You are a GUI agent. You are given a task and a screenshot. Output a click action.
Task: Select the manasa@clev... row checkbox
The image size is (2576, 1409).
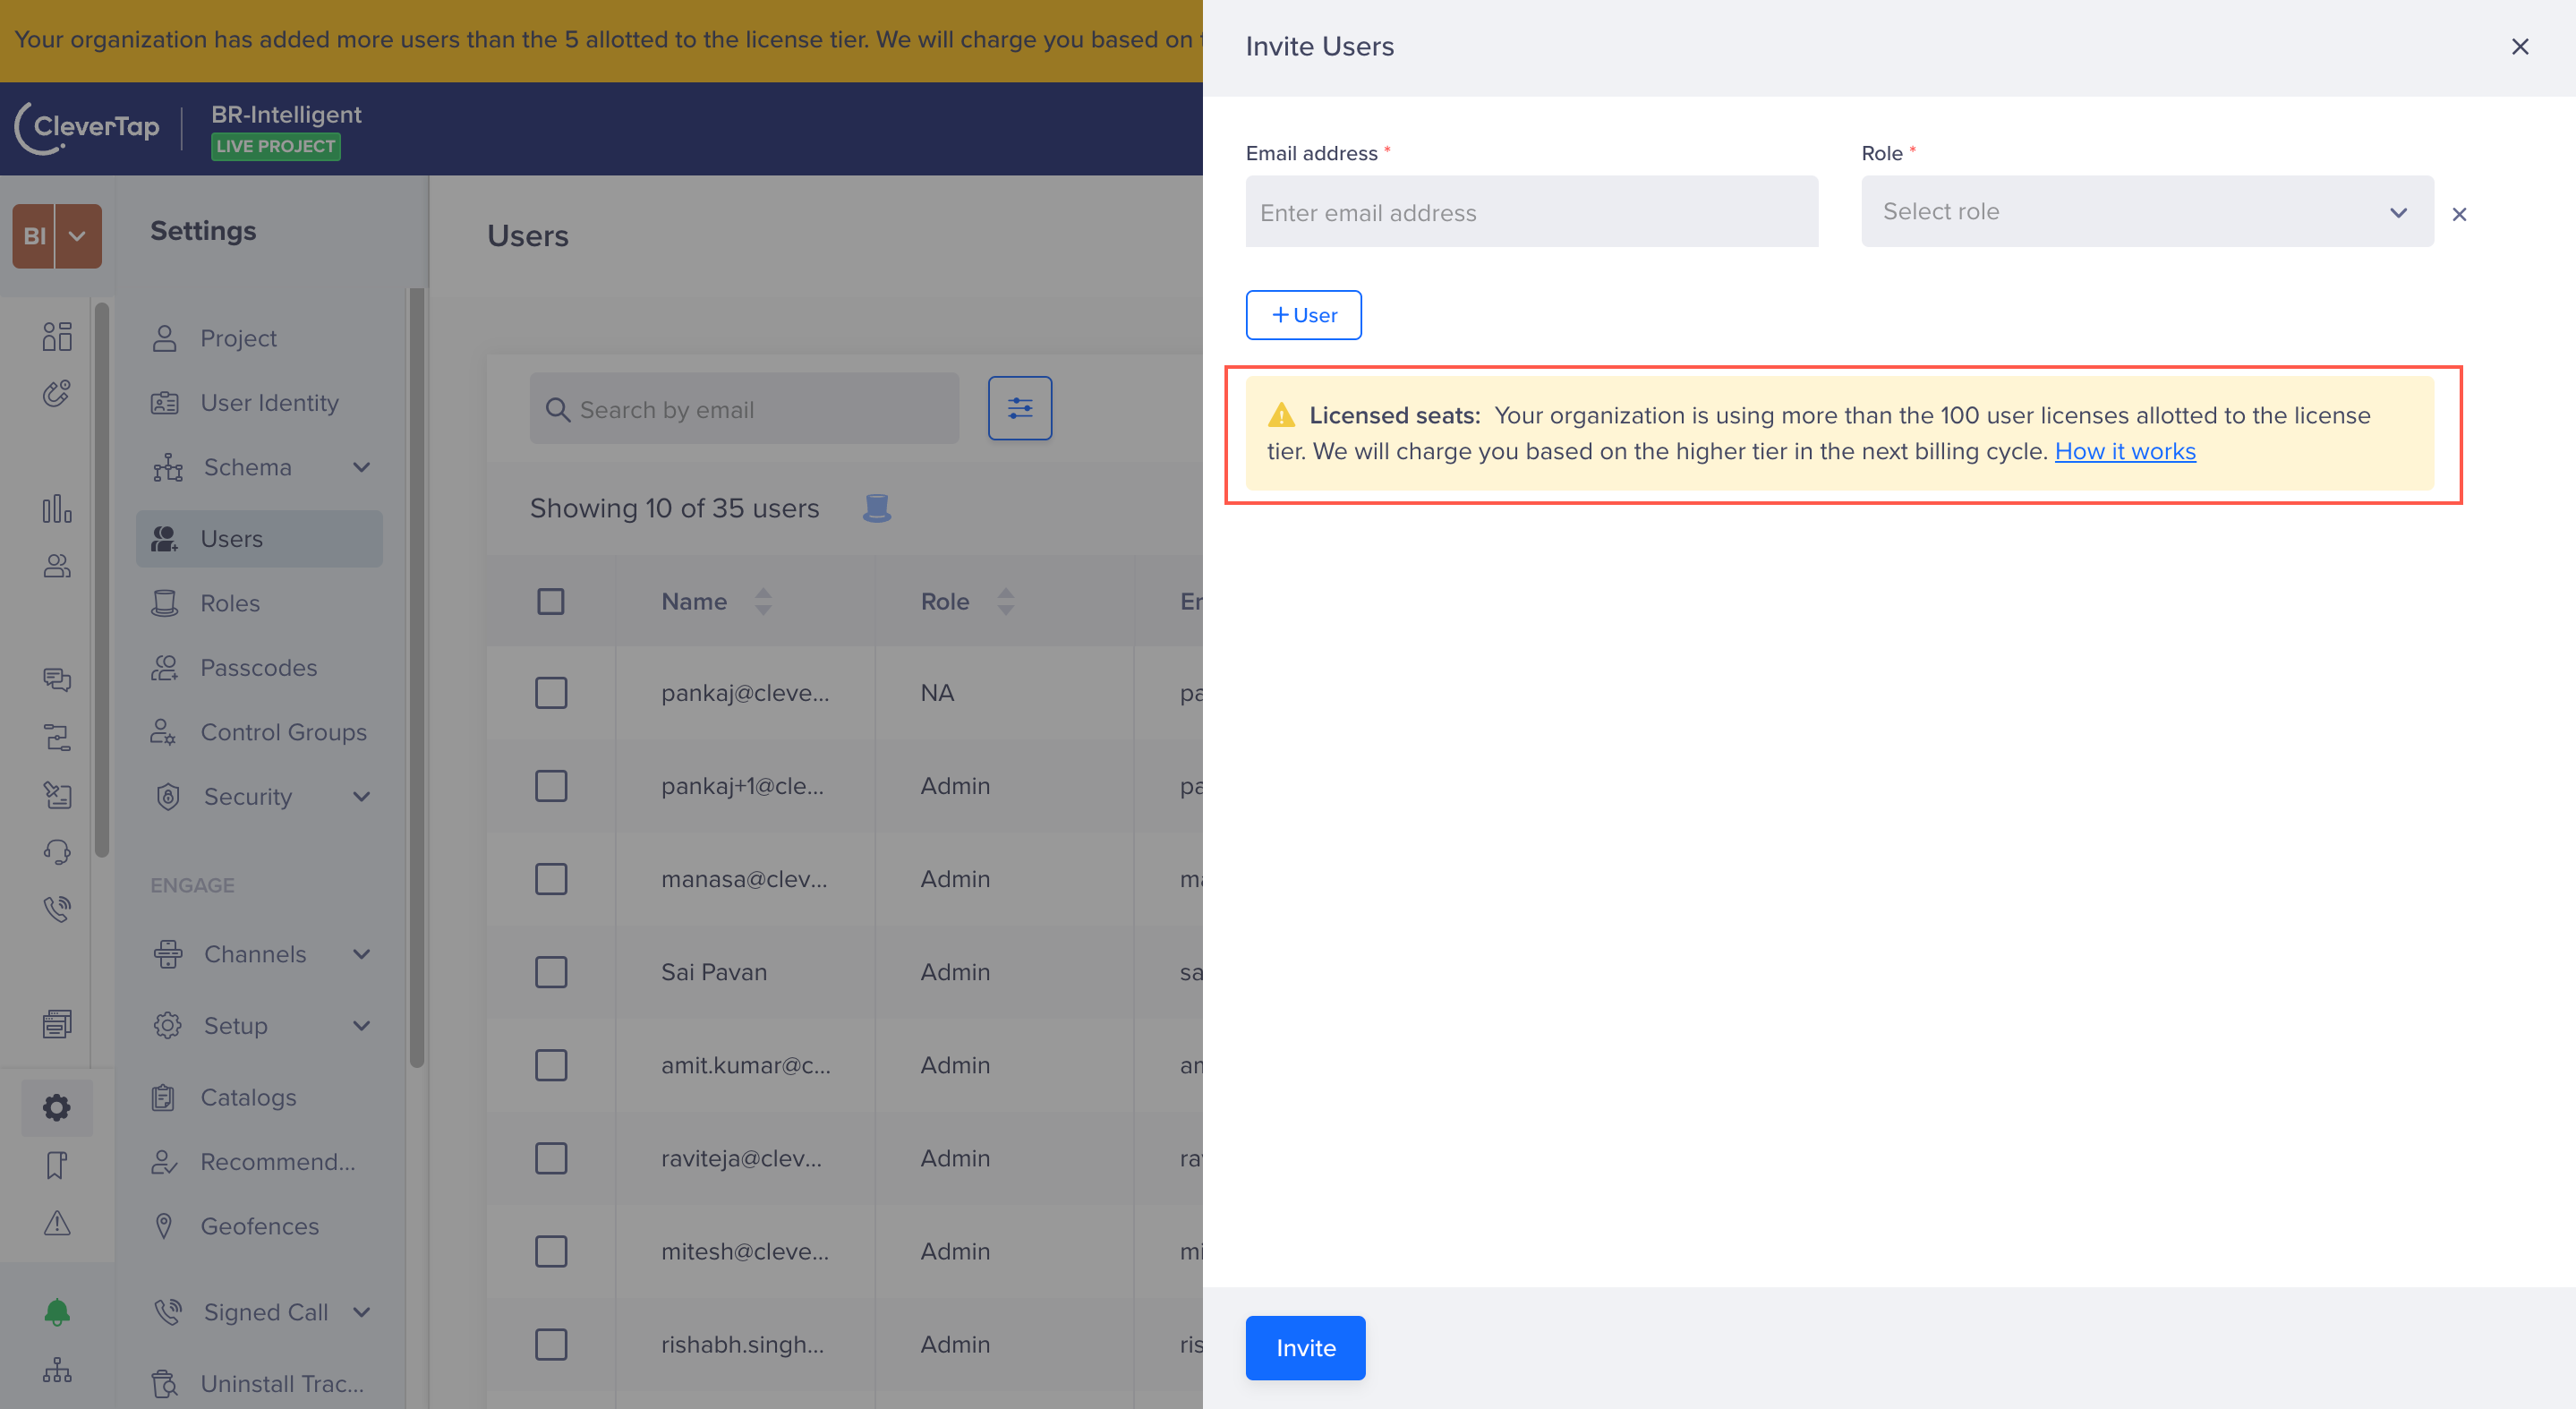(550, 879)
